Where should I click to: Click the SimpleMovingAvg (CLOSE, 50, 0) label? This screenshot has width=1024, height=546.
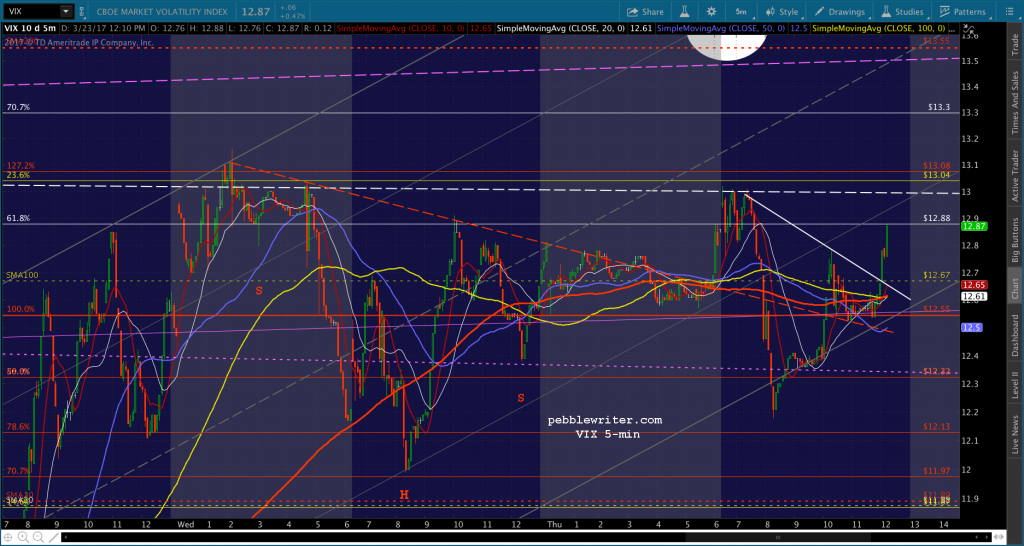[x=722, y=28]
